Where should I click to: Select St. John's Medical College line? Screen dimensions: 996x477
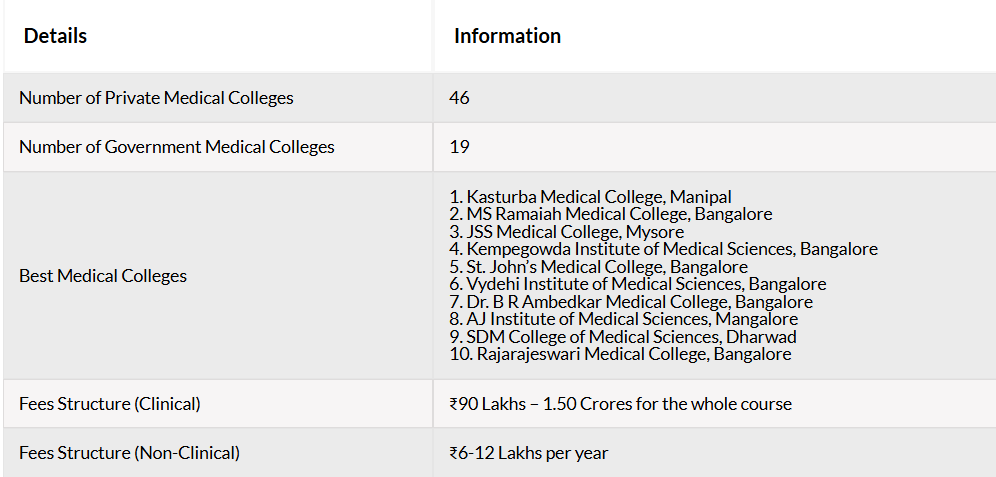point(598,267)
